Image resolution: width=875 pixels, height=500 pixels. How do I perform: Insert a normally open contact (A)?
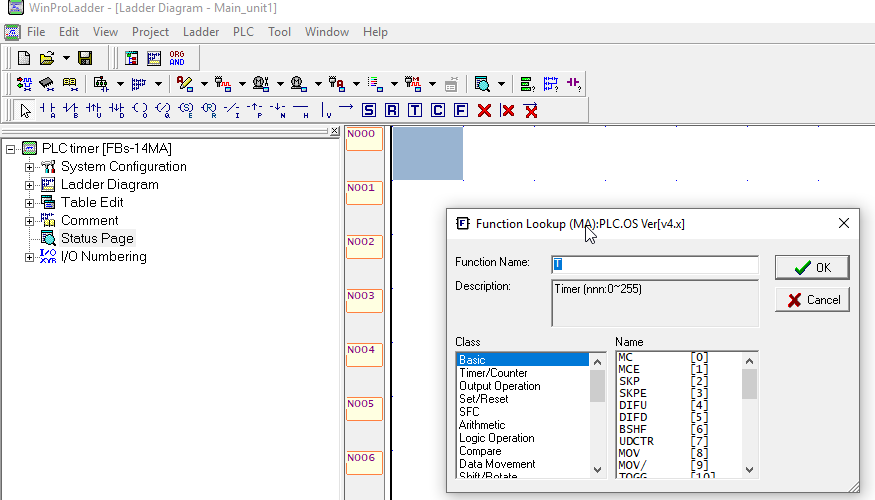point(48,110)
